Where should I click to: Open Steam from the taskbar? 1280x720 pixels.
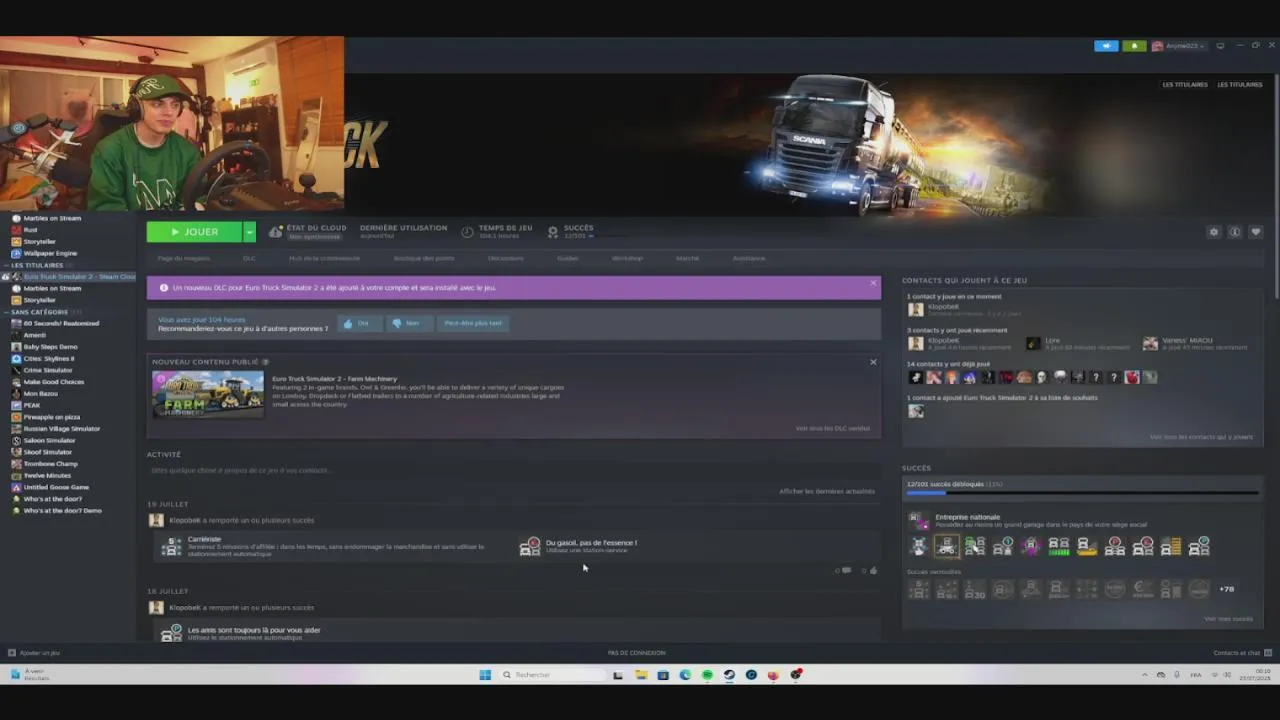click(729, 675)
